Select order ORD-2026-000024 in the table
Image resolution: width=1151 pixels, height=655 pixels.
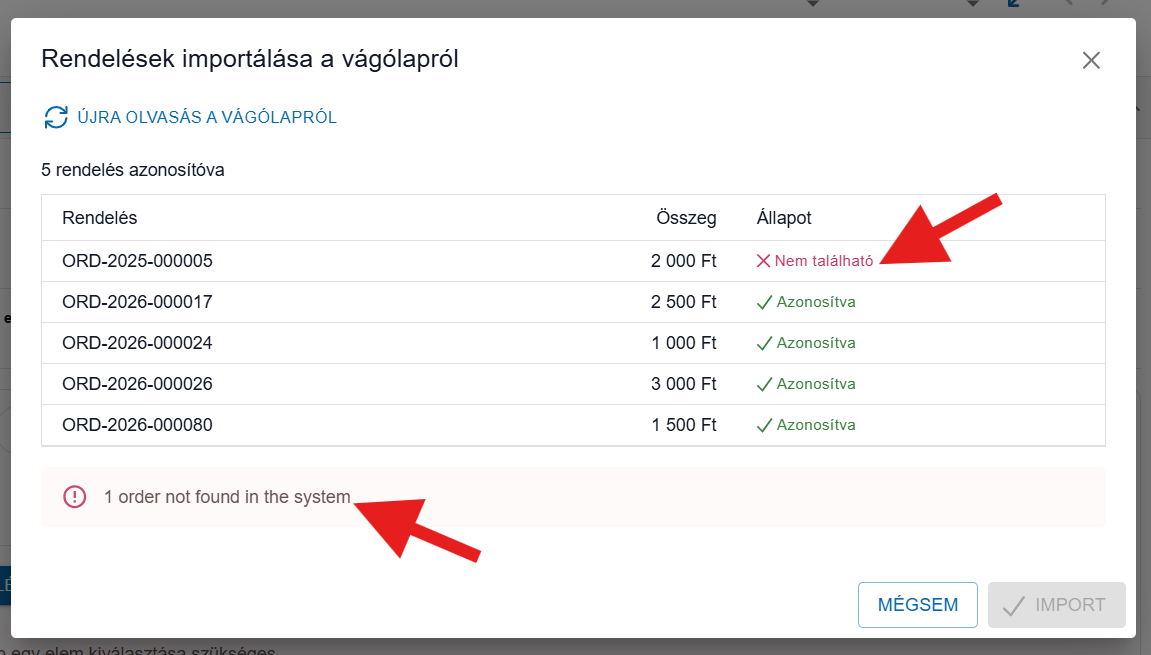click(138, 343)
